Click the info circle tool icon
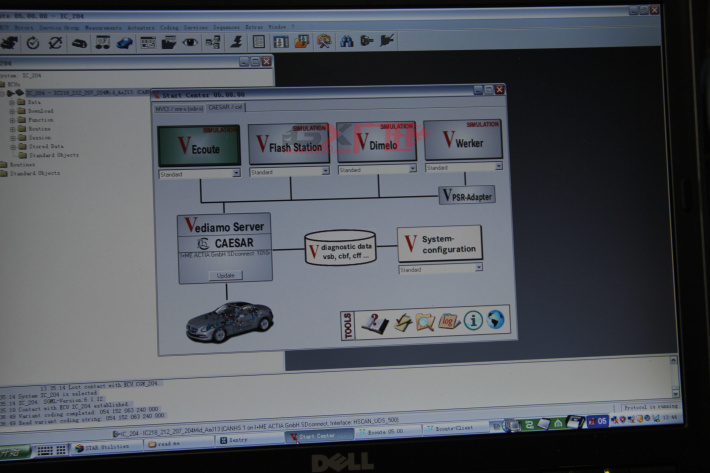This screenshot has width=710, height=473. (473, 321)
